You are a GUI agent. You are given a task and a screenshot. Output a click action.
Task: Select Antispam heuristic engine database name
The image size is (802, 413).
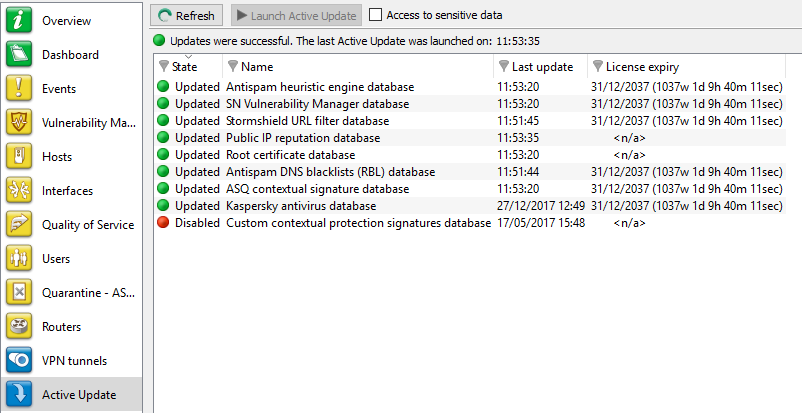(320, 87)
